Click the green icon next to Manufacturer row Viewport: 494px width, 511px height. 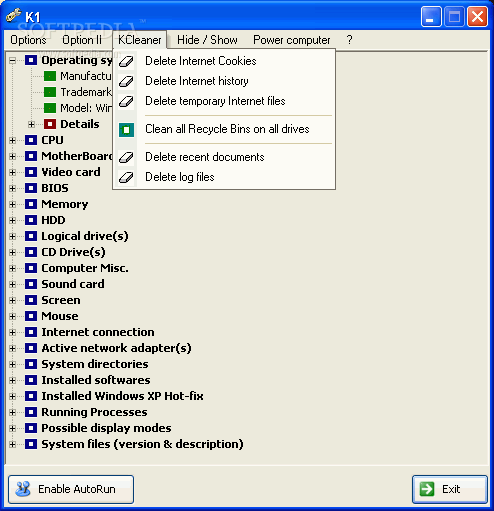click(50, 76)
